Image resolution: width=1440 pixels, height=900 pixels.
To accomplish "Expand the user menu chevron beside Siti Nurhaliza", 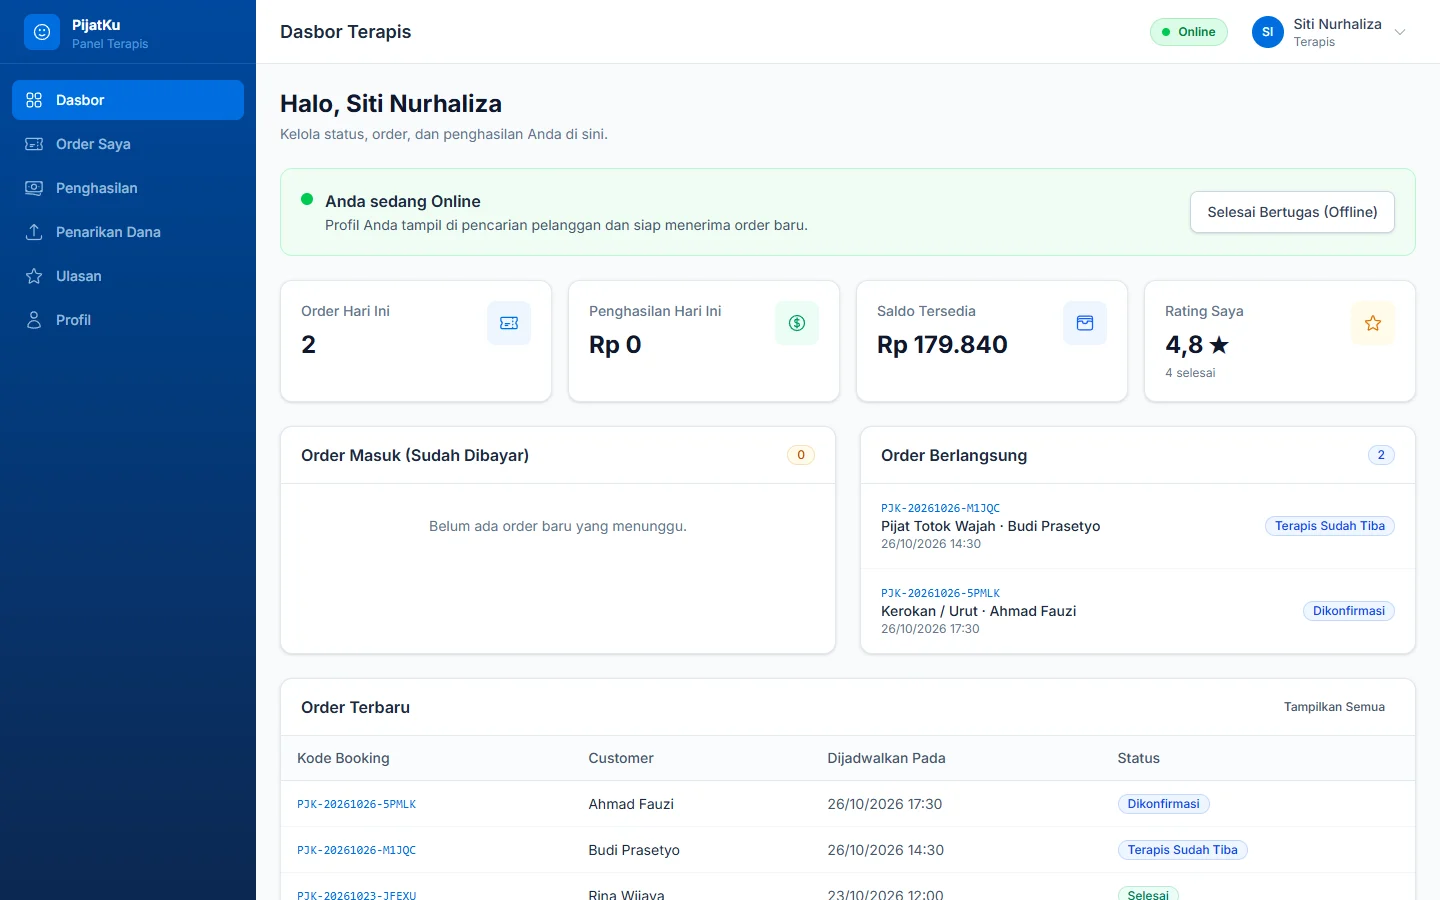I will [x=1400, y=32].
